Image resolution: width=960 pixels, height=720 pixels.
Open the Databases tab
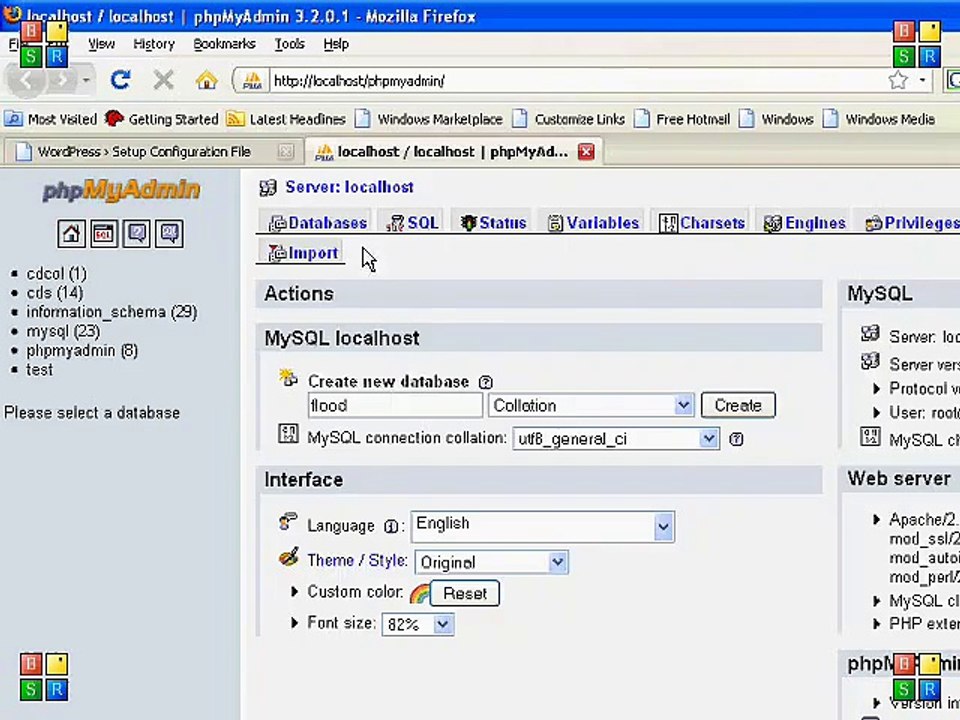(318, 223)
